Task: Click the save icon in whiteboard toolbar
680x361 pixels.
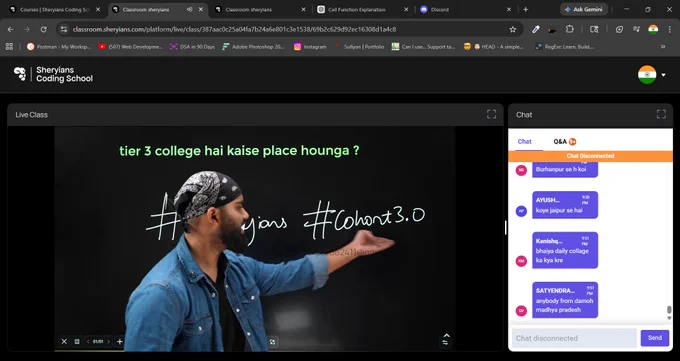Action: coord(77,341)
